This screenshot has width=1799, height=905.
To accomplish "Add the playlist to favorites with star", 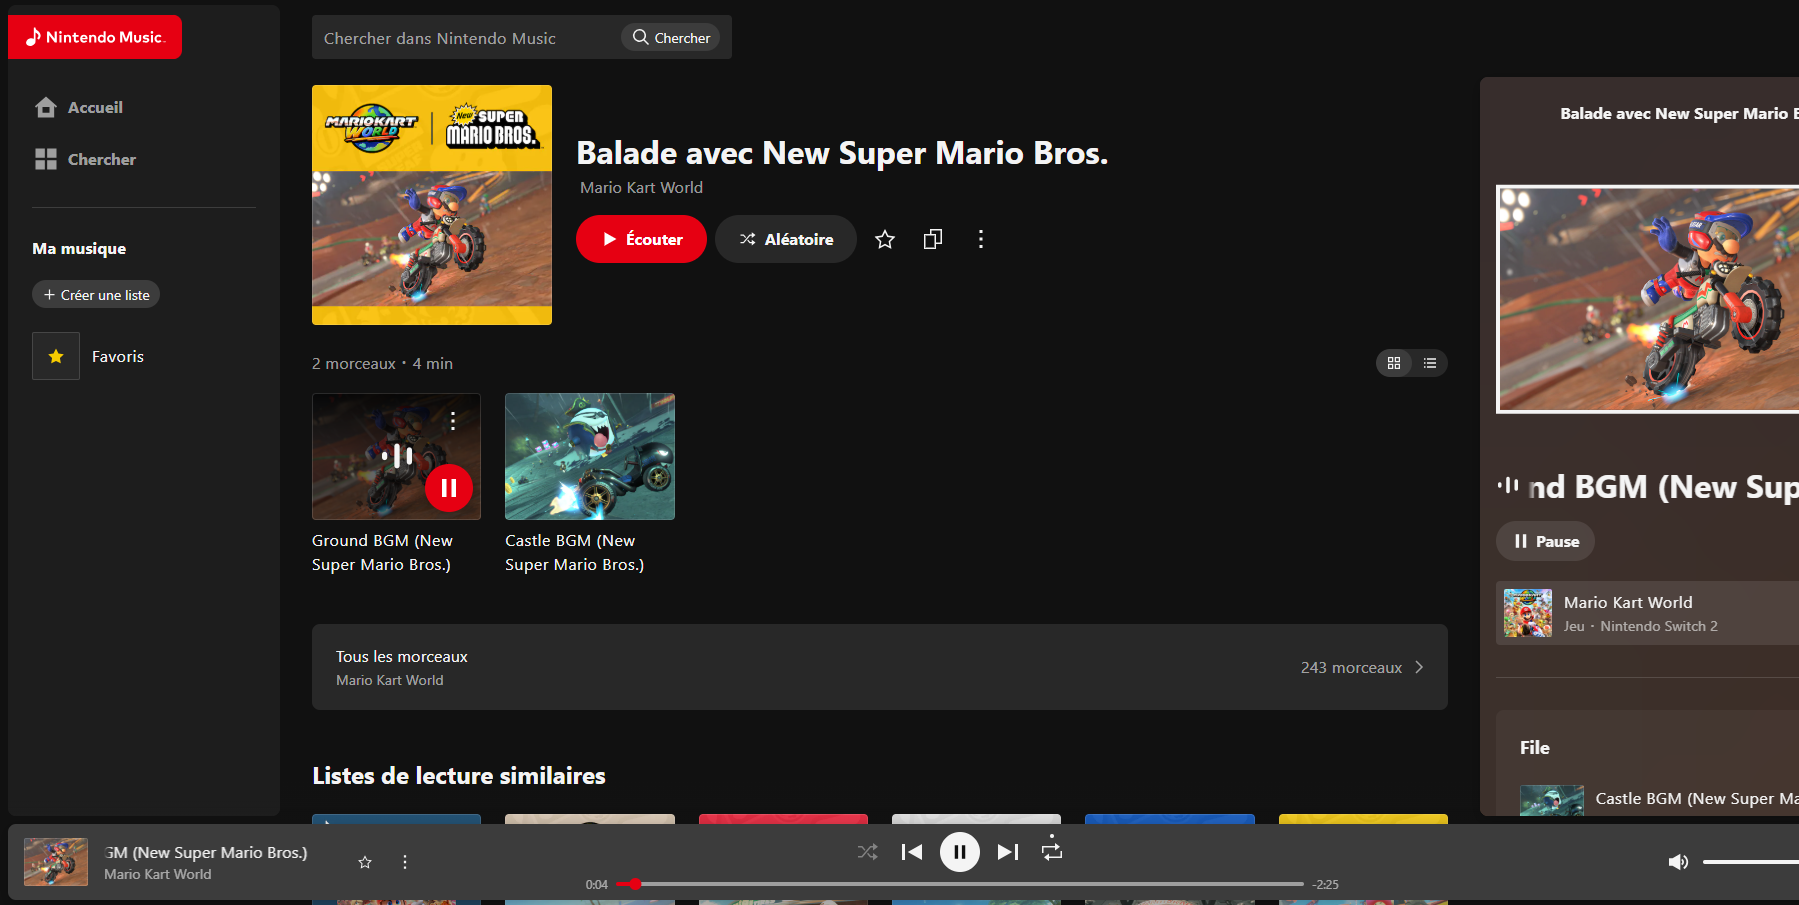I will 885,239.
